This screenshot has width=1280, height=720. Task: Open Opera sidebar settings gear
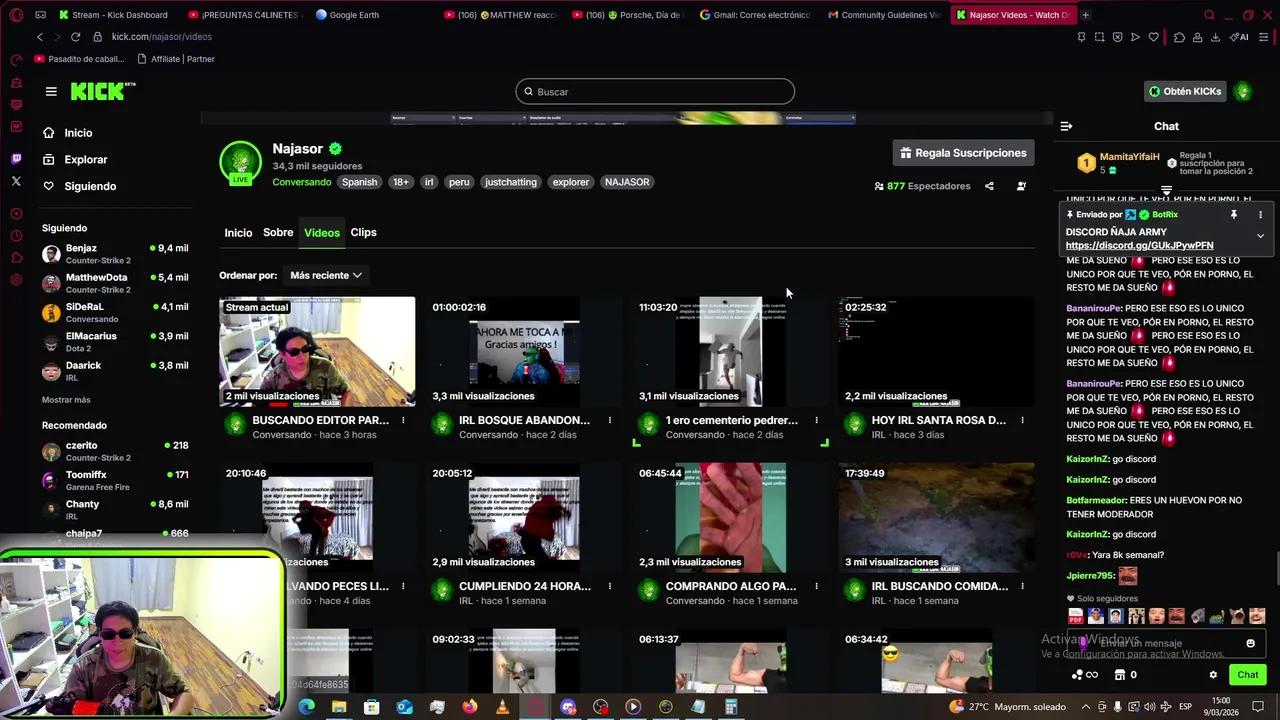[16, 279]
